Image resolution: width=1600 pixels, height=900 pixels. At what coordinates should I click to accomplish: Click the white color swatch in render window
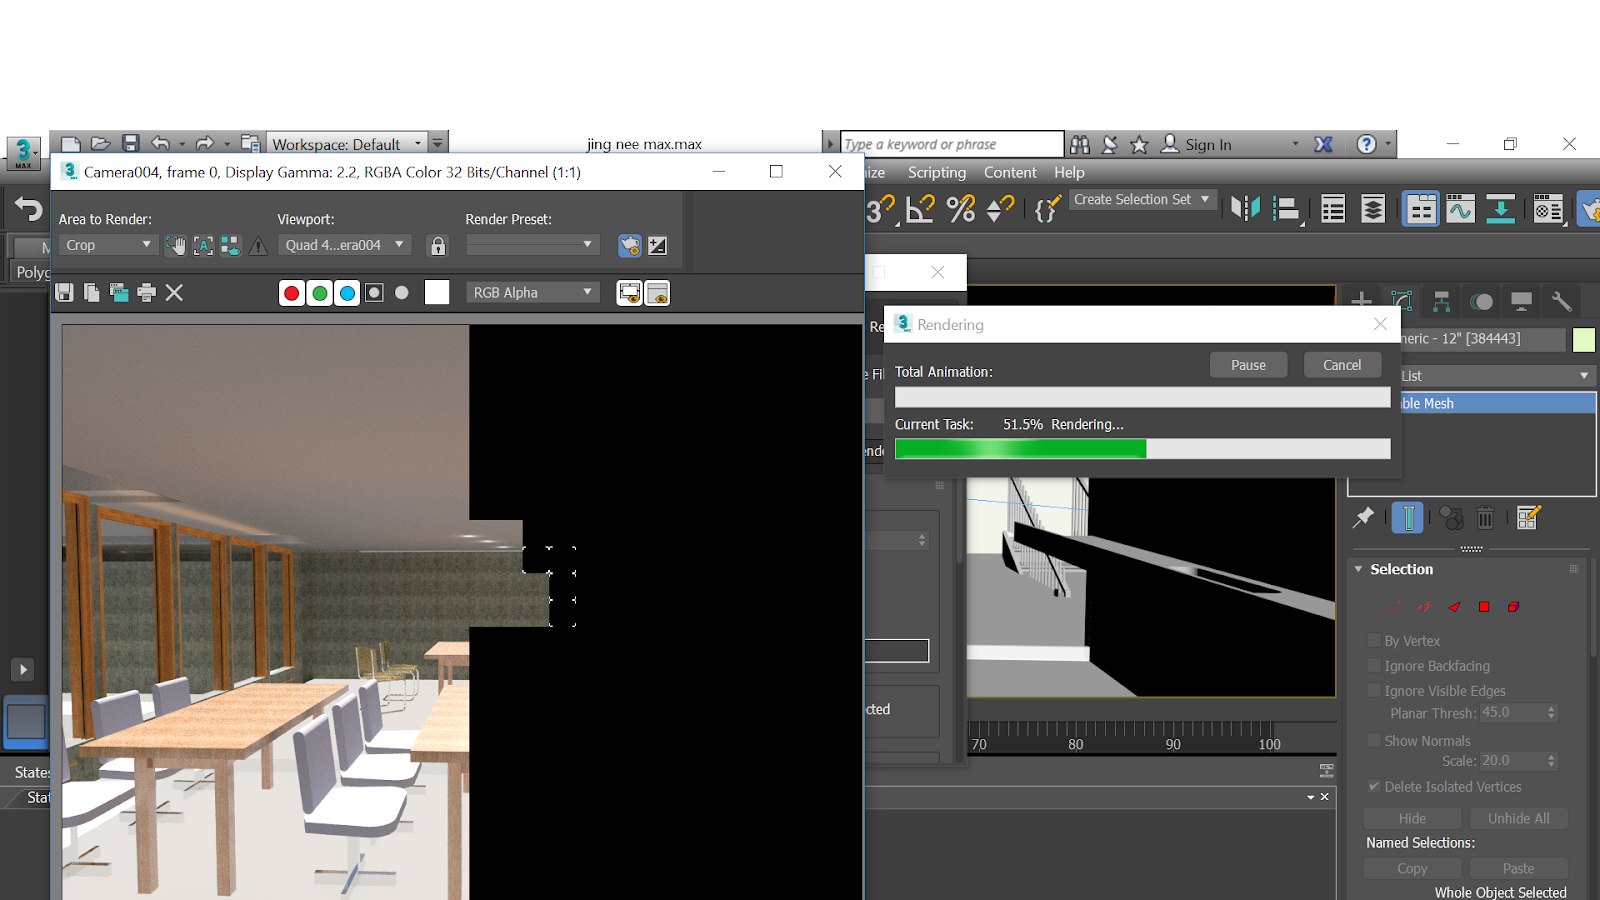[x=437, y=292]
